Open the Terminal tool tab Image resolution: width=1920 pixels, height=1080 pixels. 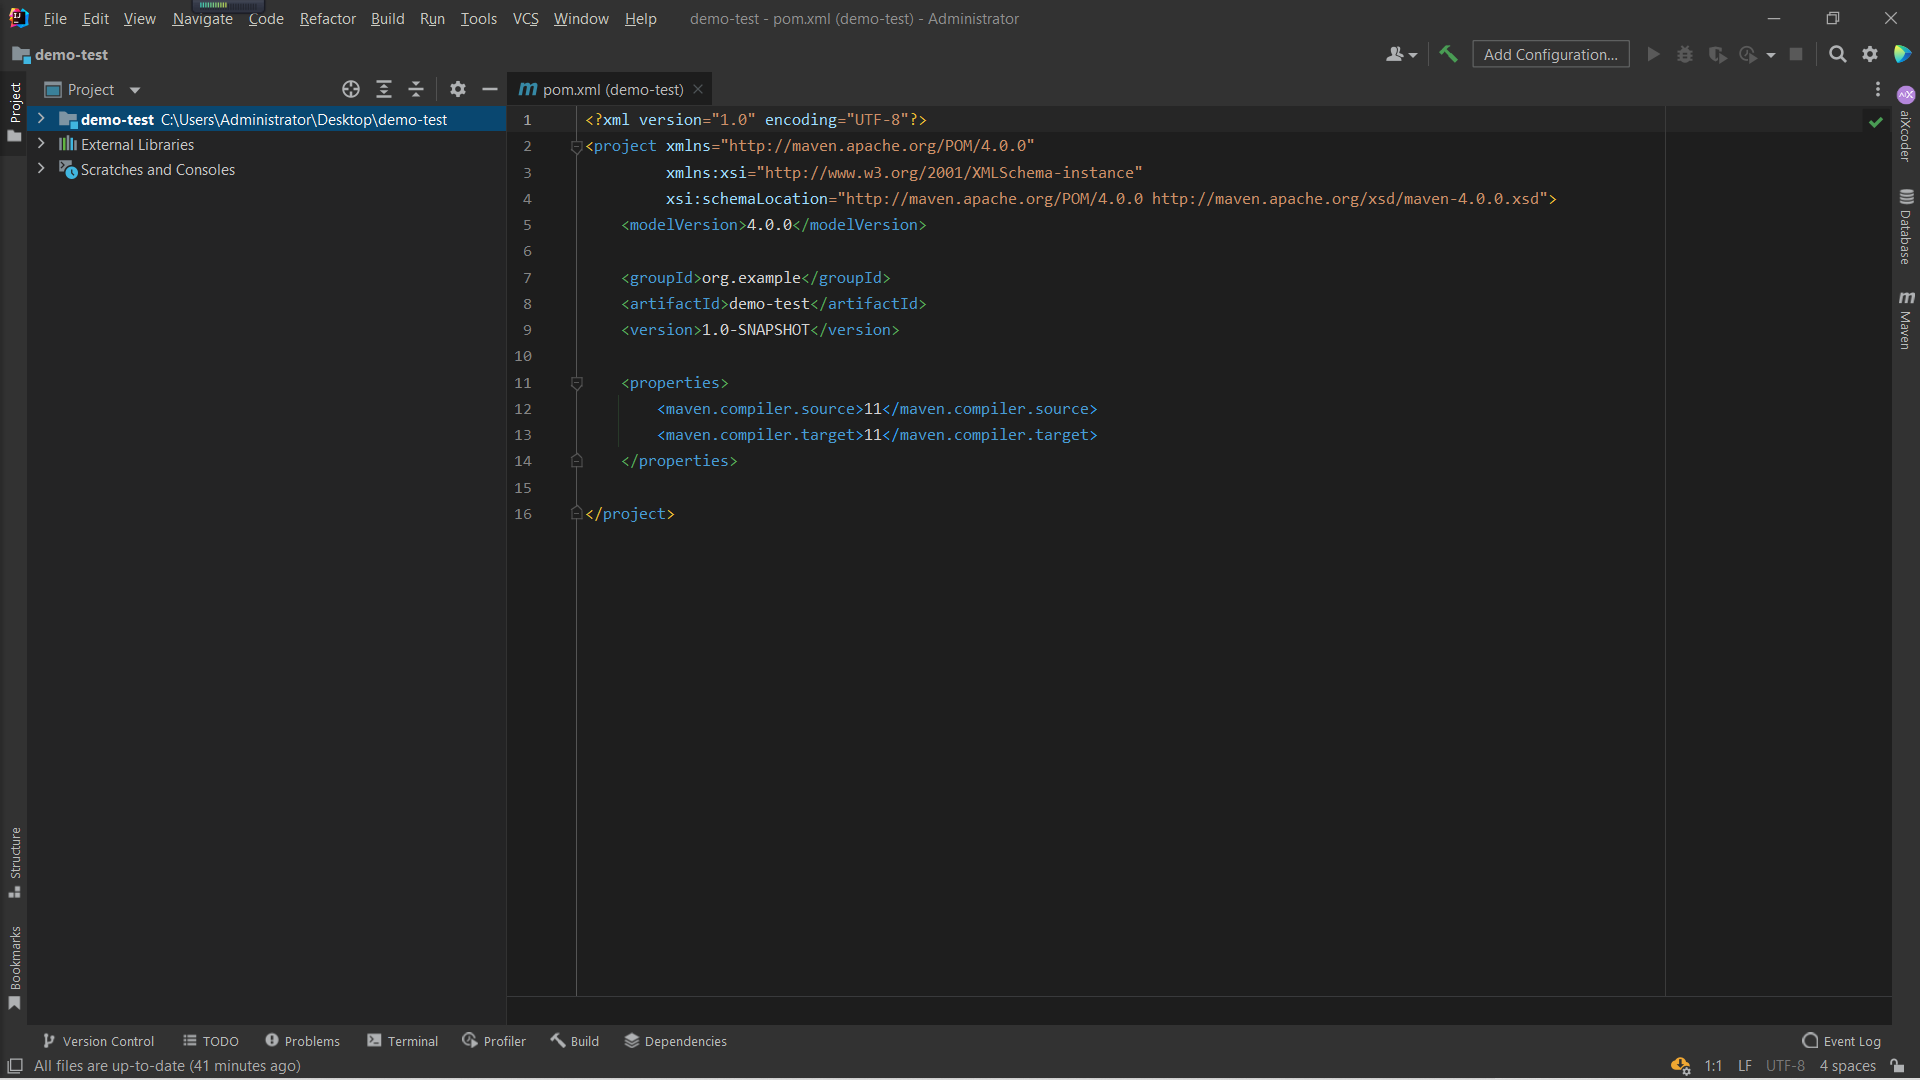(403, 1041)
